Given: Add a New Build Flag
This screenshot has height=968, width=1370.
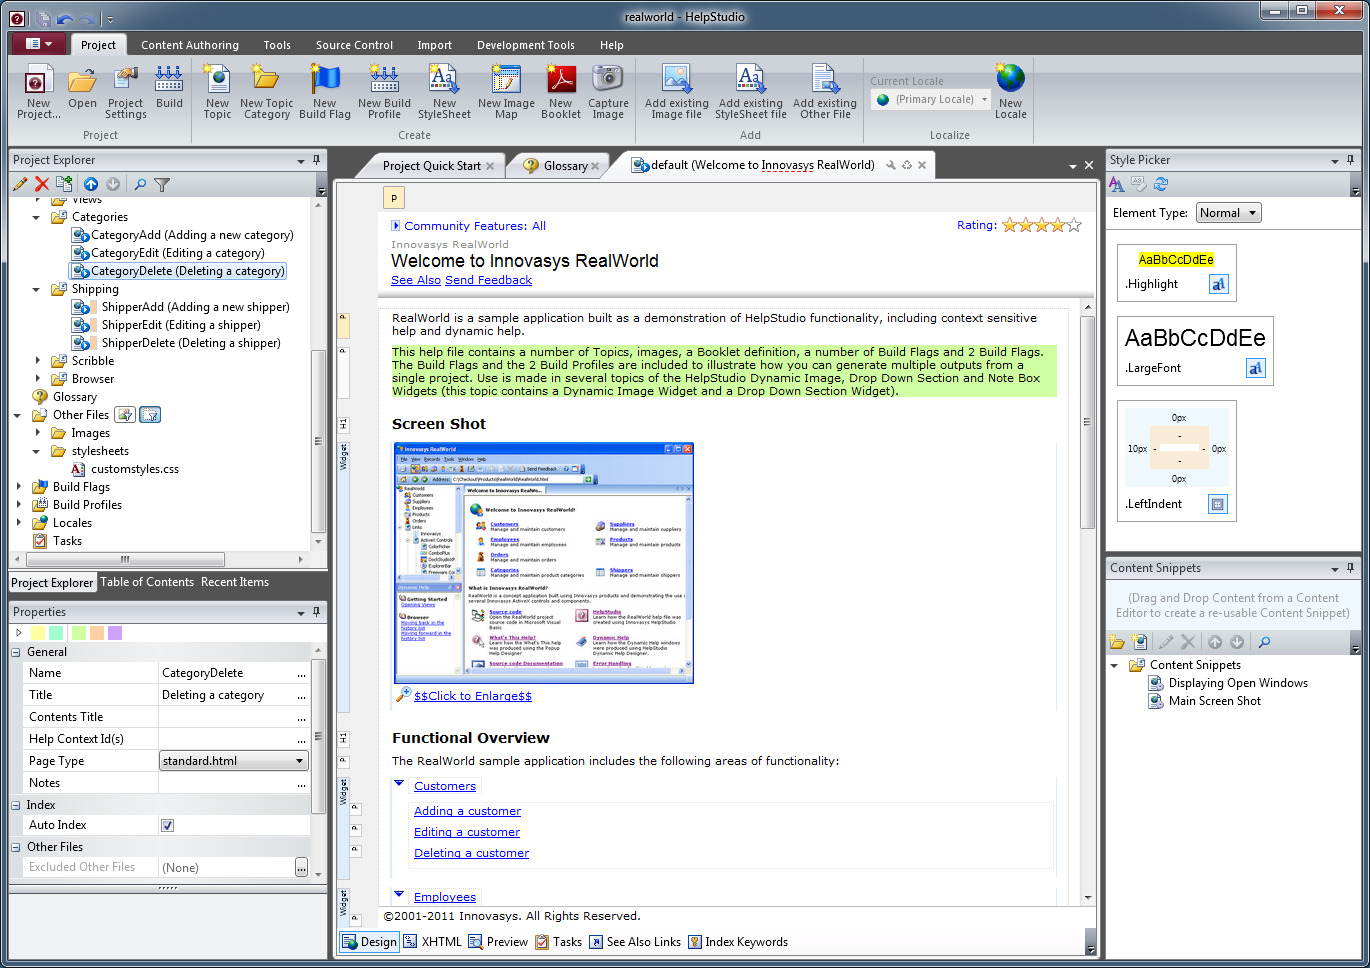Looking at the screenshot, I should tap(325, 92).
